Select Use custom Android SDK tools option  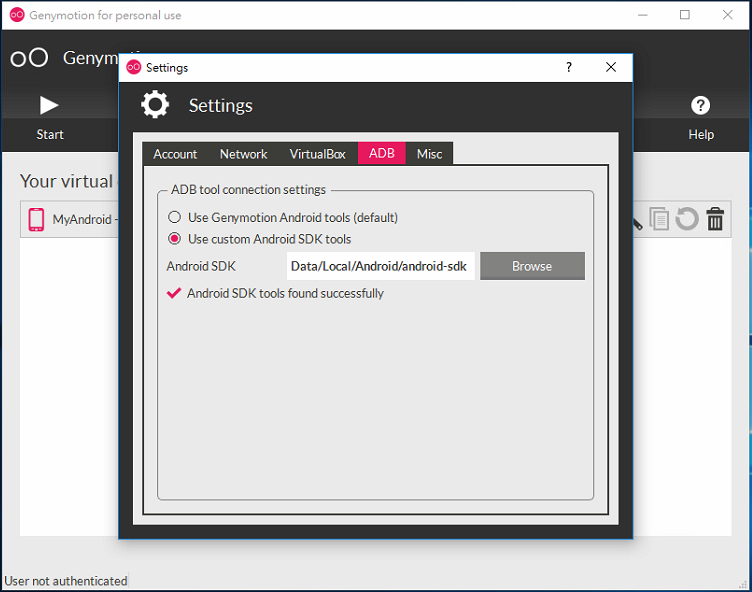[259, 239]
